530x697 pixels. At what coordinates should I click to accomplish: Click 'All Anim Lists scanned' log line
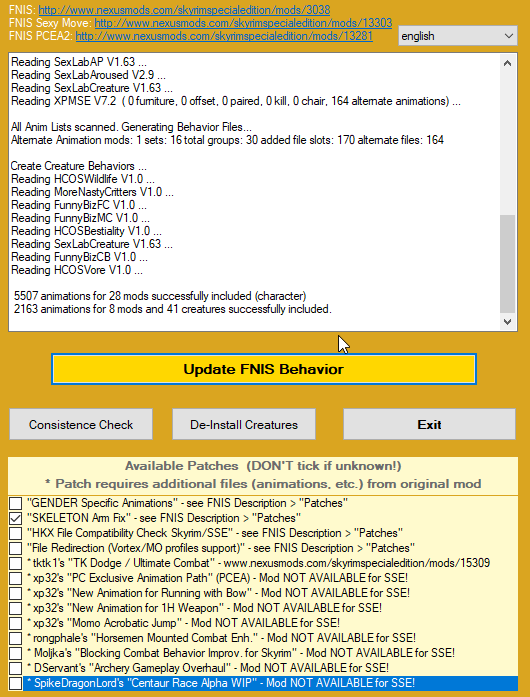pos(133,127)
